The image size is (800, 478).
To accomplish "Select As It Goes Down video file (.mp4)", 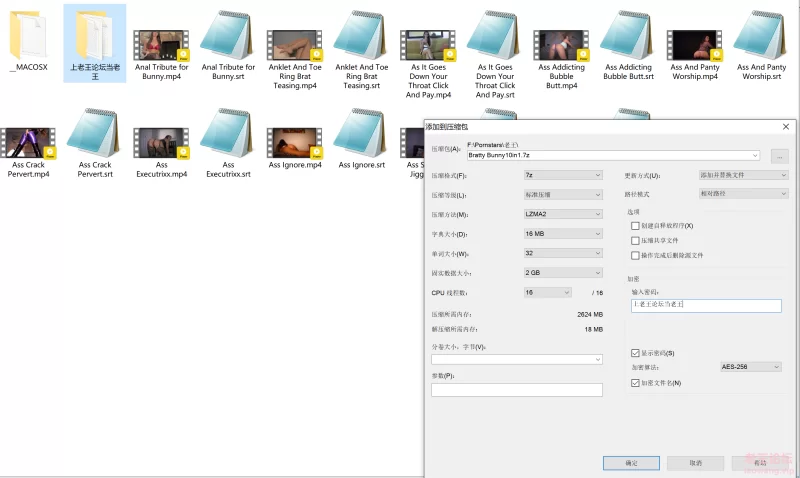I will [428, 46].
